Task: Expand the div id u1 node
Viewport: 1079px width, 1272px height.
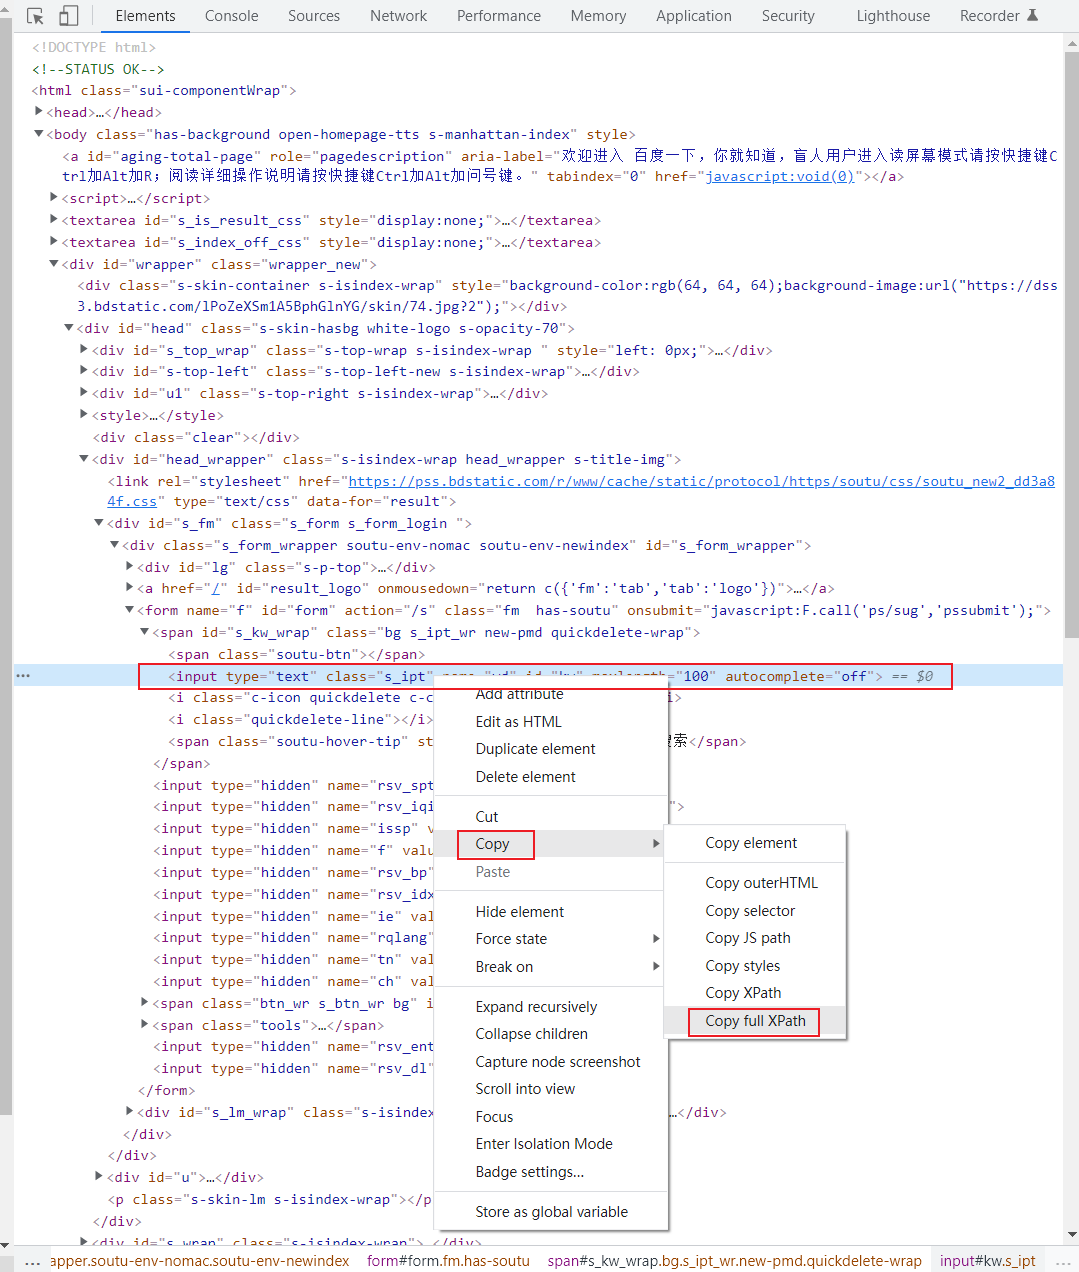Action: tap(84, 393)
